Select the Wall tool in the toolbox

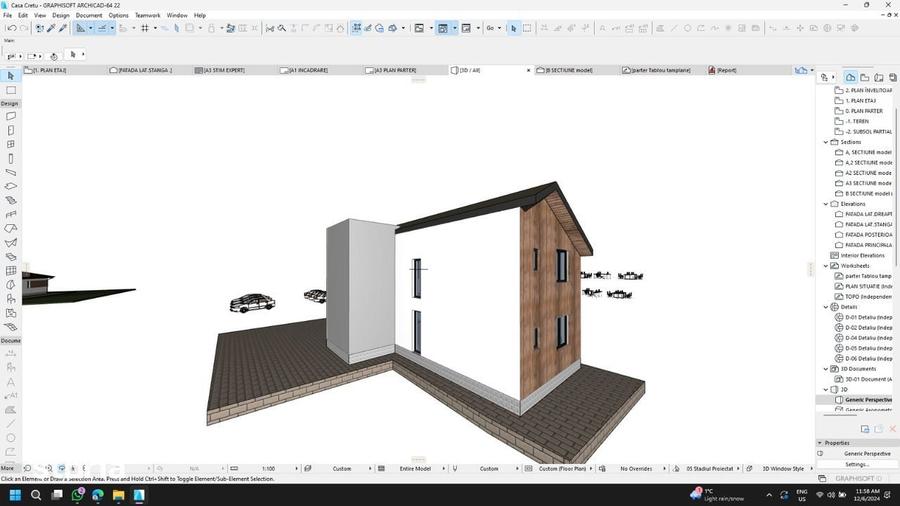point(11,116)
